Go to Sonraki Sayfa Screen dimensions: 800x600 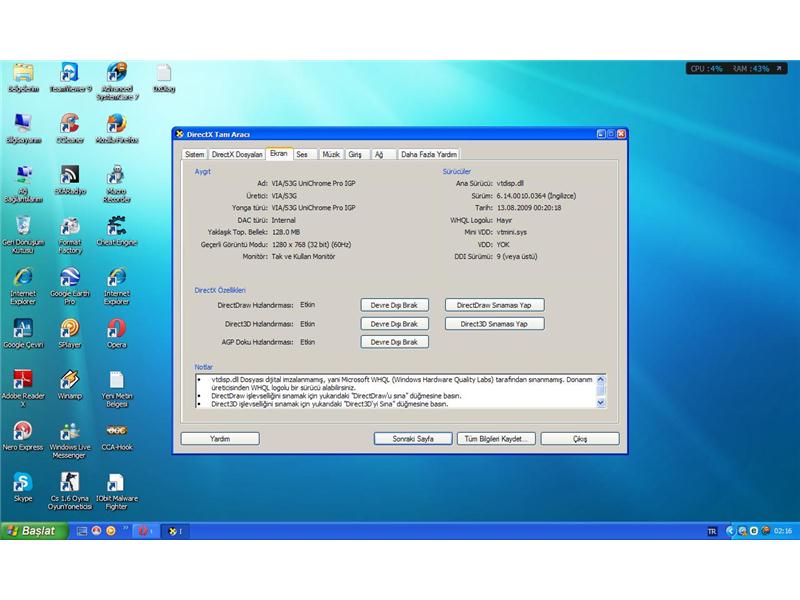click(413, 439)
